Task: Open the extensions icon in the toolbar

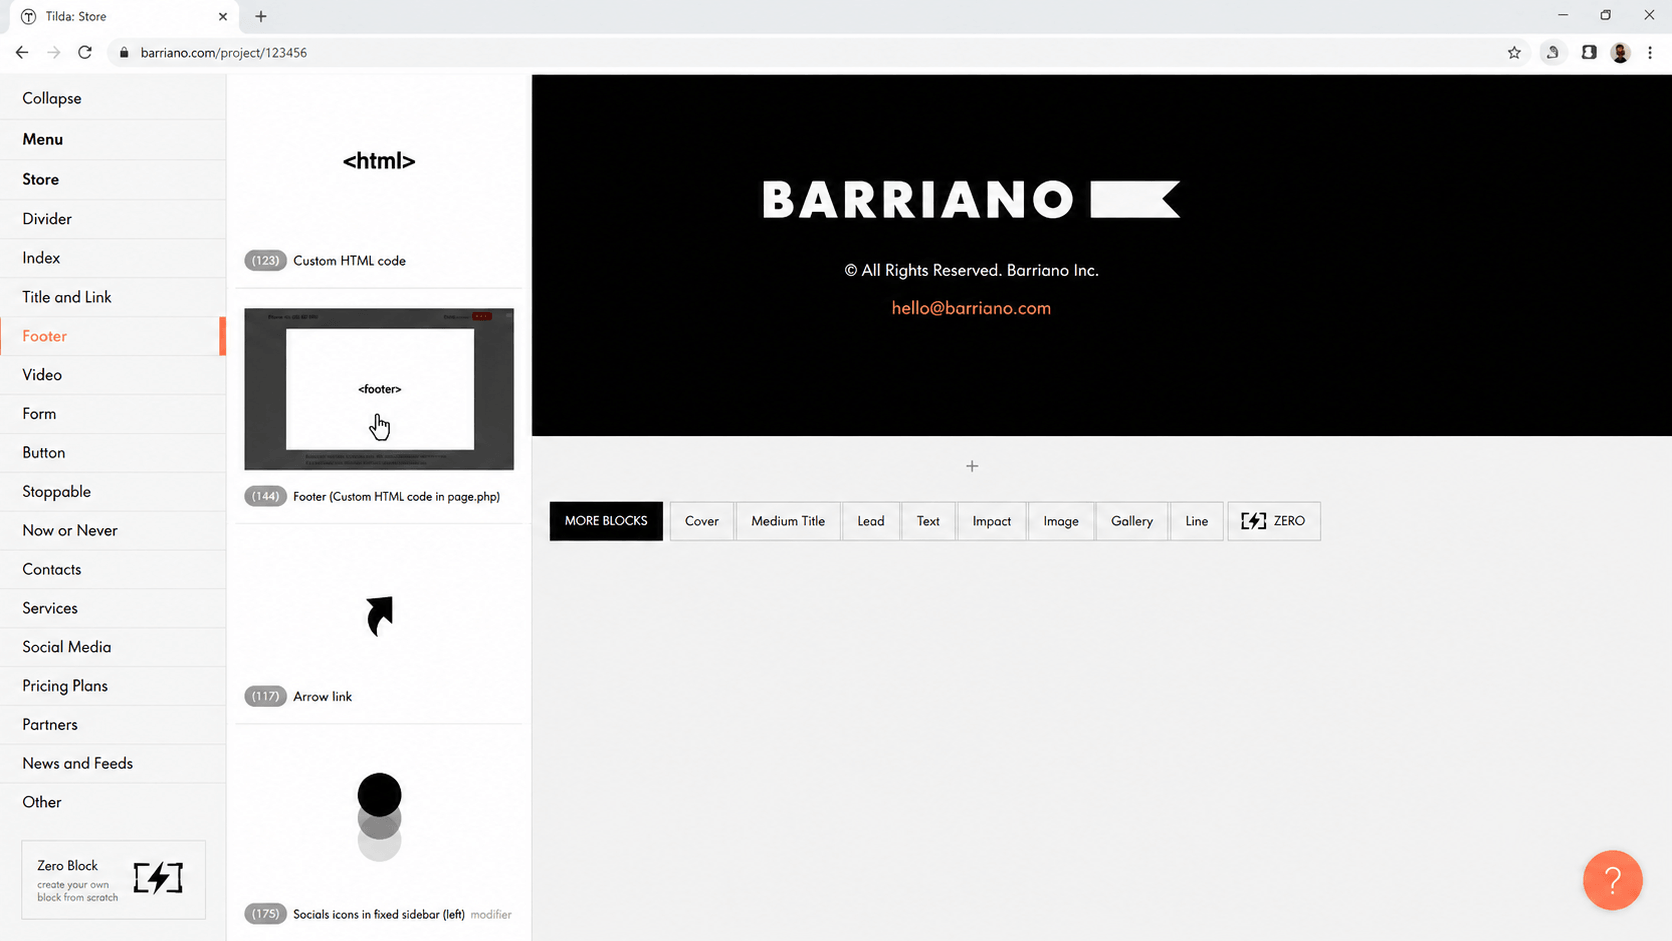Action: 1552,53
